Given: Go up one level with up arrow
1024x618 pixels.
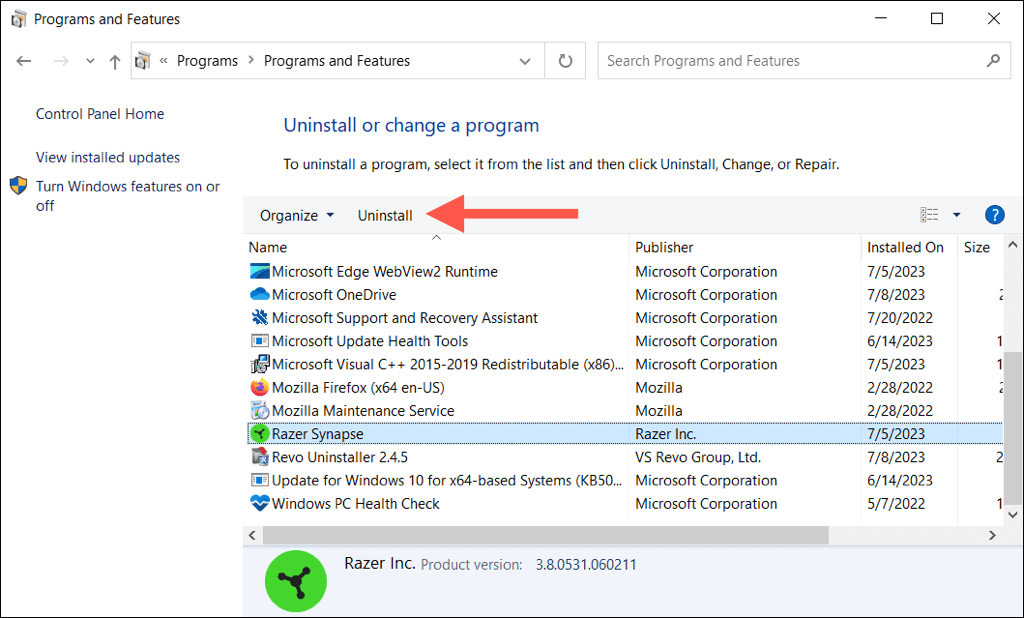Looking at the screenshot, I should tap(115, 61).
